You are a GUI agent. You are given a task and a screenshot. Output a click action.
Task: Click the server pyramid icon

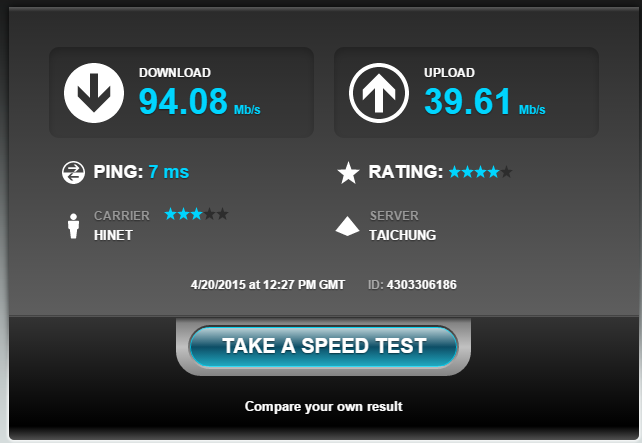(x=347, y=226)
